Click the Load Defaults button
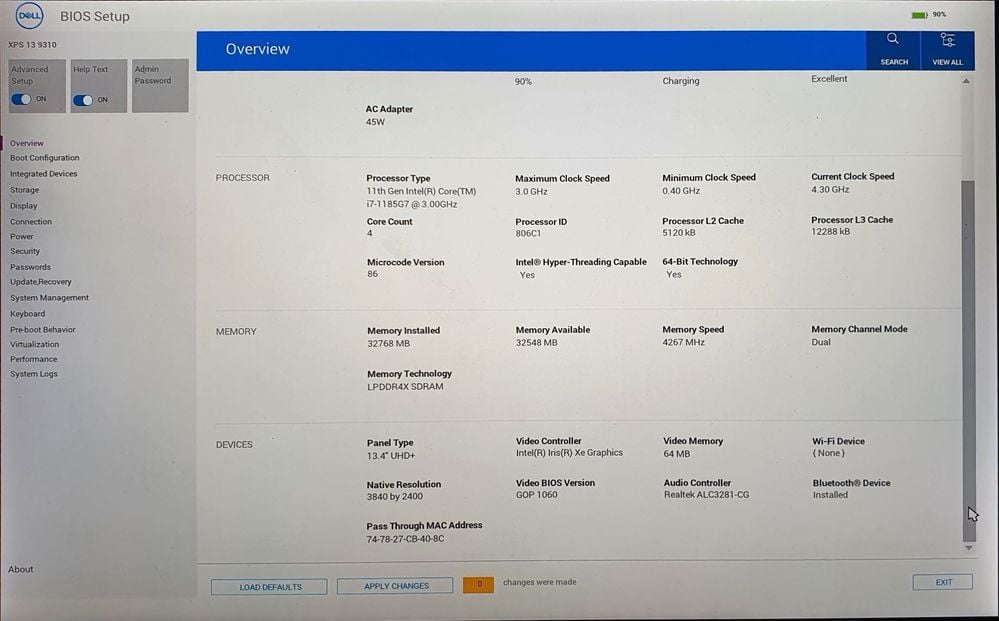999x621 pixels. pyautogui.click(x=270, y=587)
